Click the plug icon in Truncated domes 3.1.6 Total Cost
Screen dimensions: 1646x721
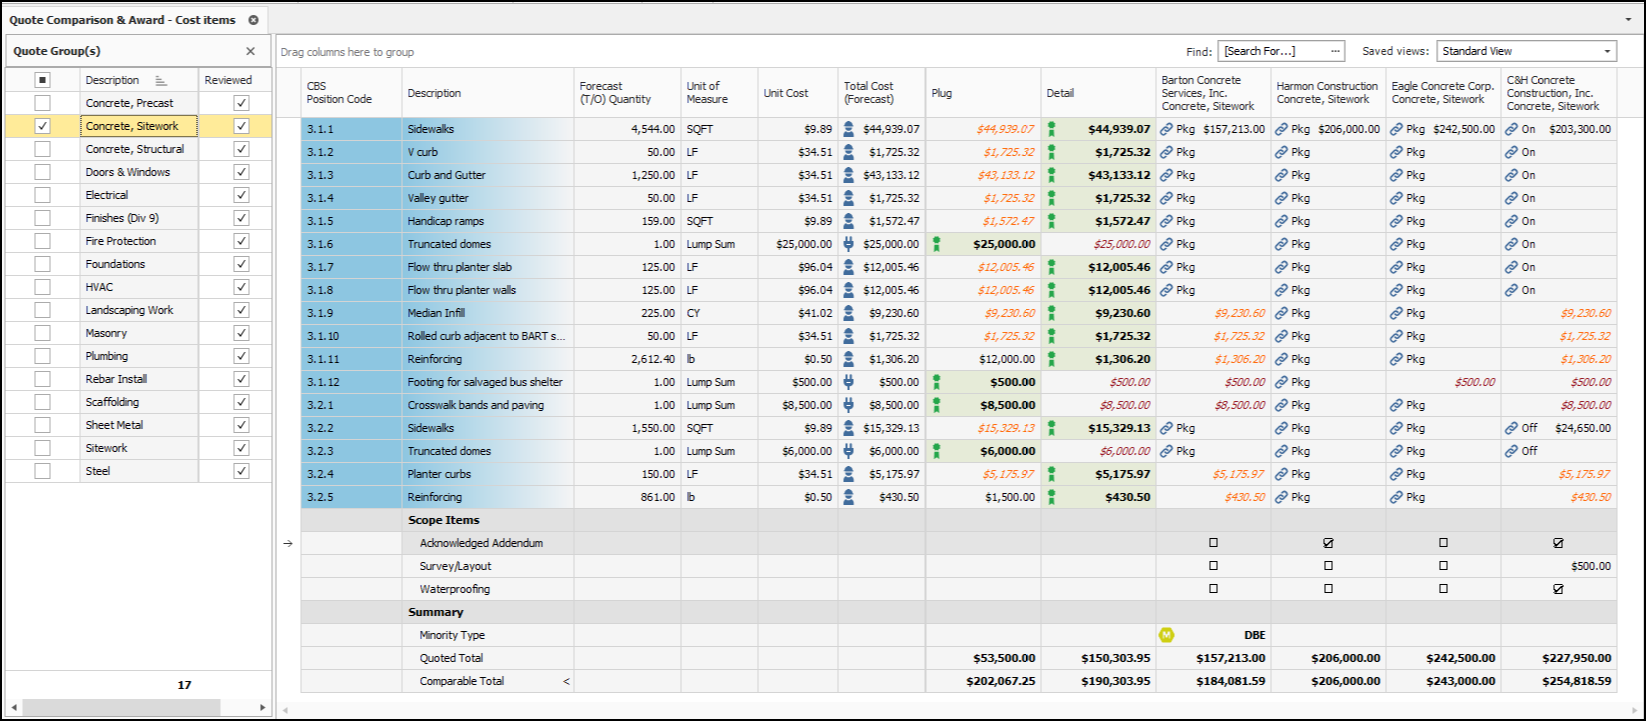[849, 244]
